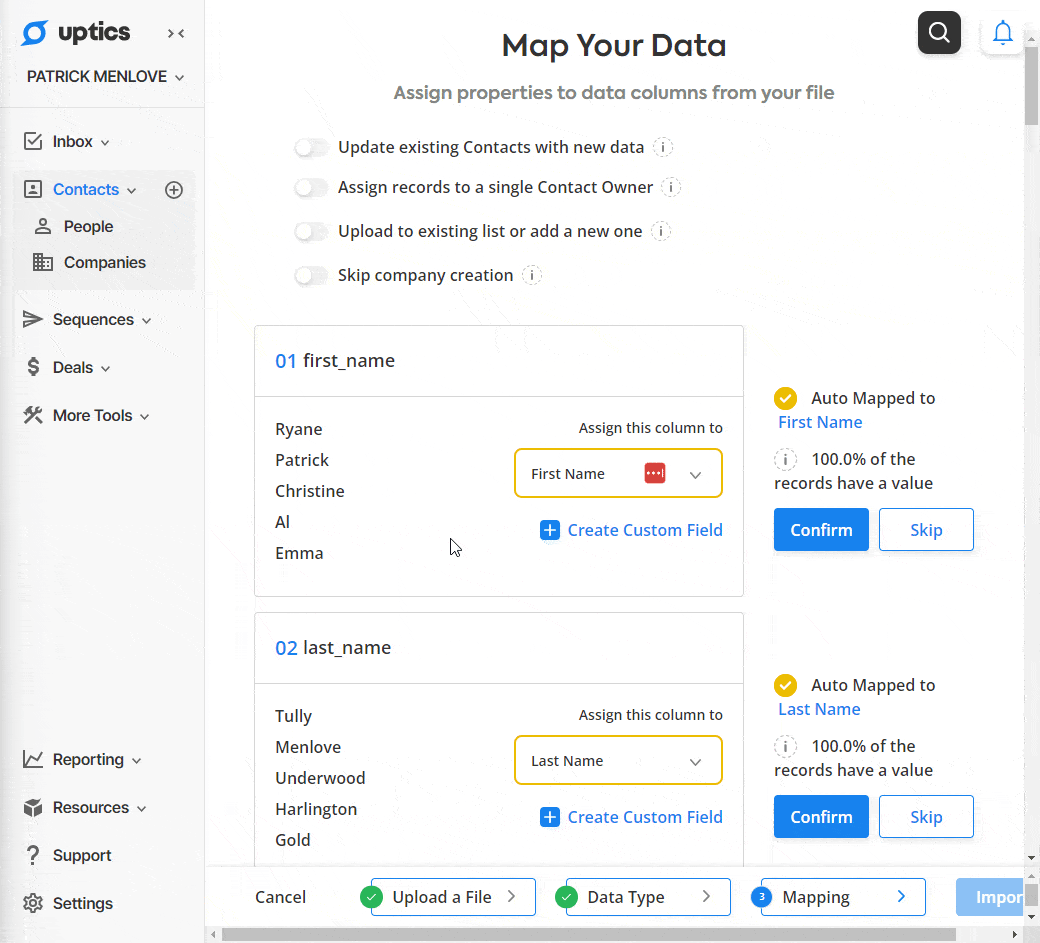This screenshot has width=1040, height=943.
Task: Open the search button
Action: 939,32
